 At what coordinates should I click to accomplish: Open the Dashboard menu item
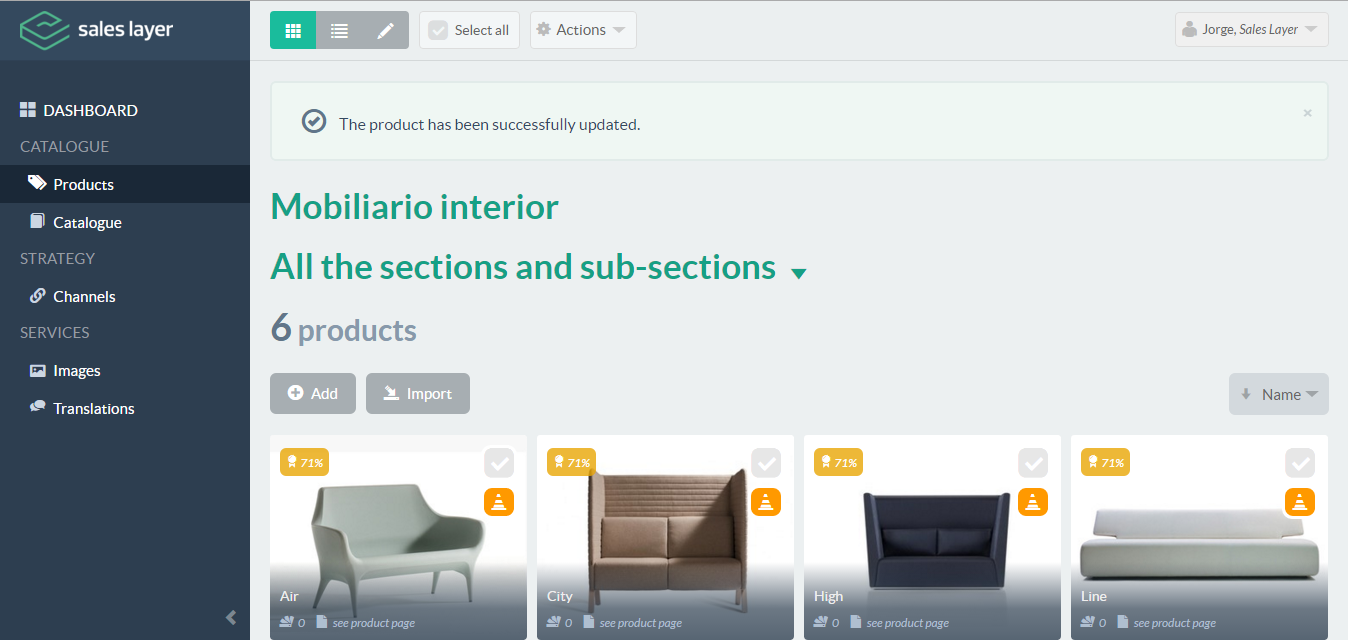pyautogui.click(x=79, y=110)
